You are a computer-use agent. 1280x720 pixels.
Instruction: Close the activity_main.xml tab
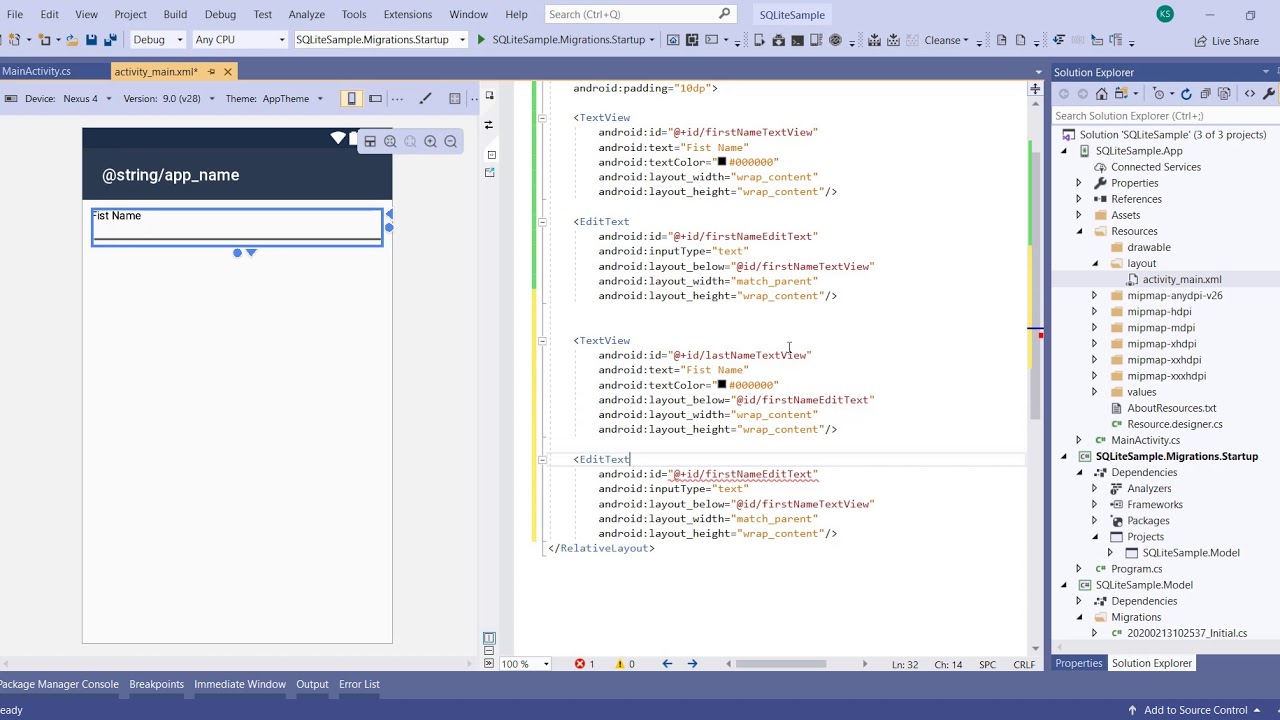click(228, 72)
